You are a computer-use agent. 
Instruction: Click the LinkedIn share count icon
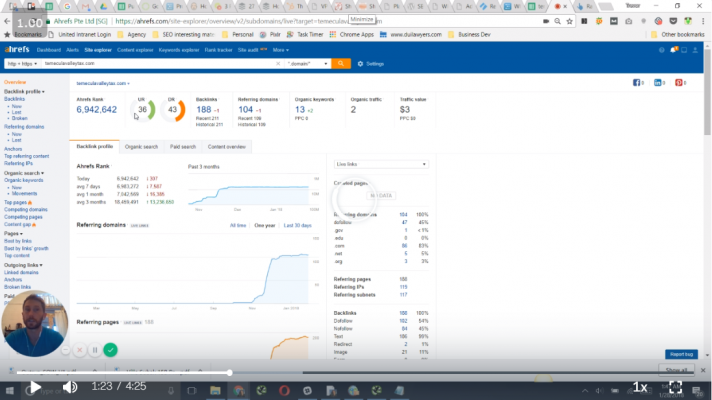click(x=660, y=83)
